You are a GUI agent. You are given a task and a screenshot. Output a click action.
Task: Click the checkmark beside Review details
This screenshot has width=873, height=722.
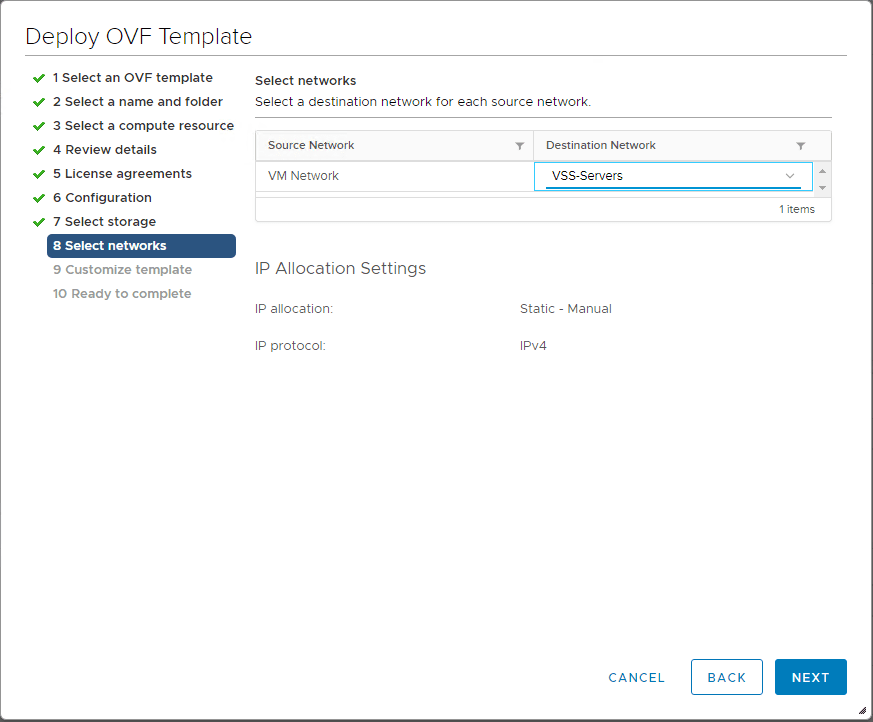40,149
